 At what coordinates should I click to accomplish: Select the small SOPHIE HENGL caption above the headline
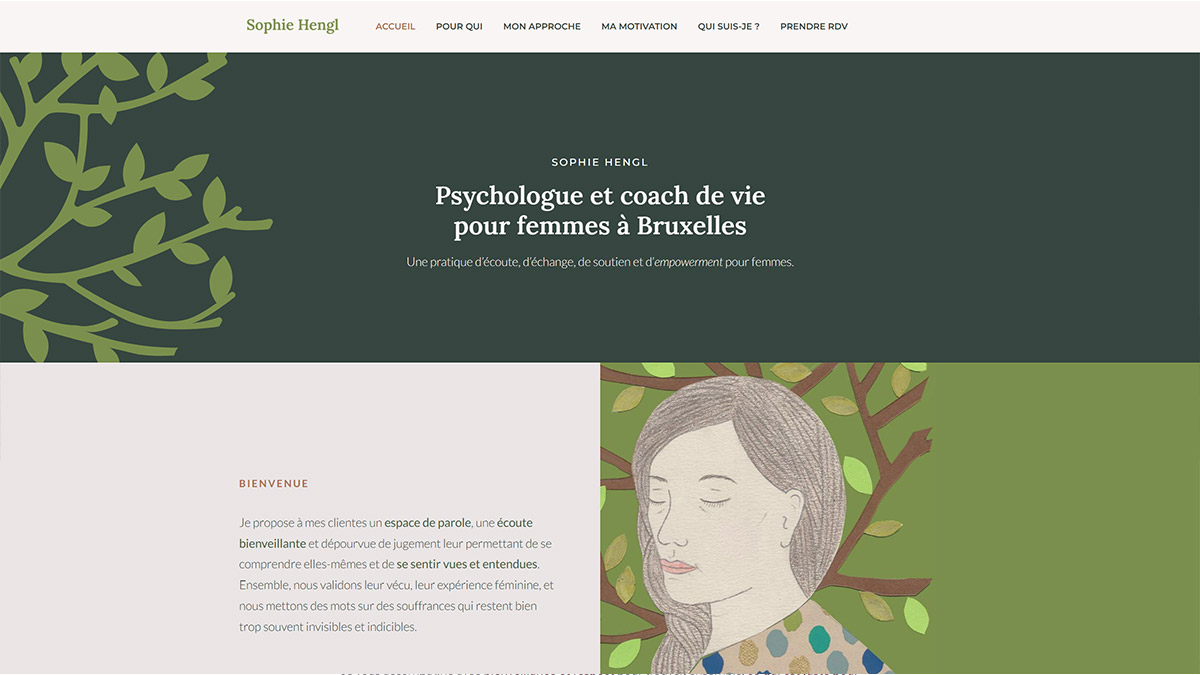pyautogui.click(x=600, y=162)
